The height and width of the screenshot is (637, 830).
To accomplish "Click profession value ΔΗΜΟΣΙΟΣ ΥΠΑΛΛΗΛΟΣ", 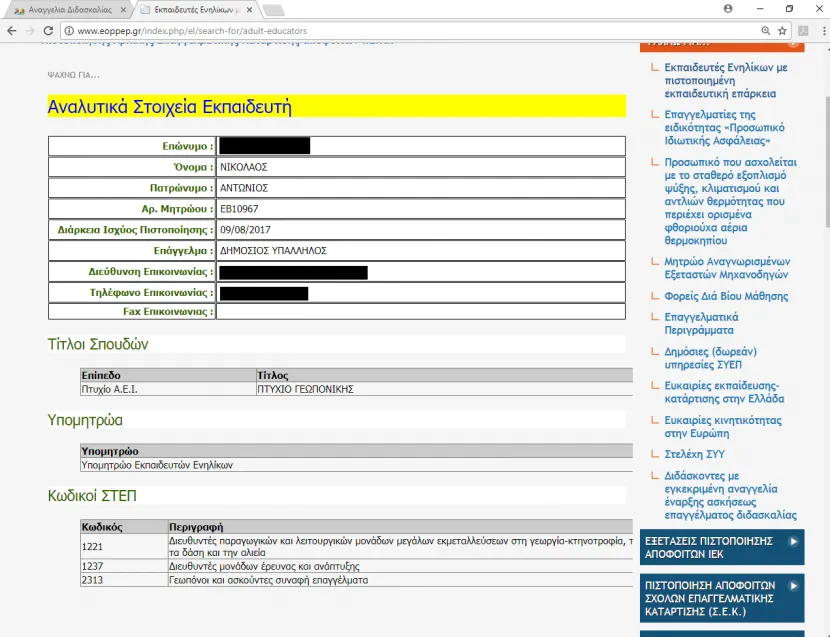I will tap(273, 251).
